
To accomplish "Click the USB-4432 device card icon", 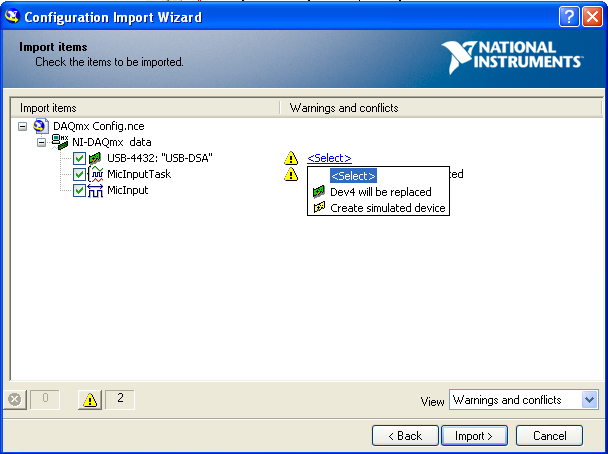I will 95,158.
